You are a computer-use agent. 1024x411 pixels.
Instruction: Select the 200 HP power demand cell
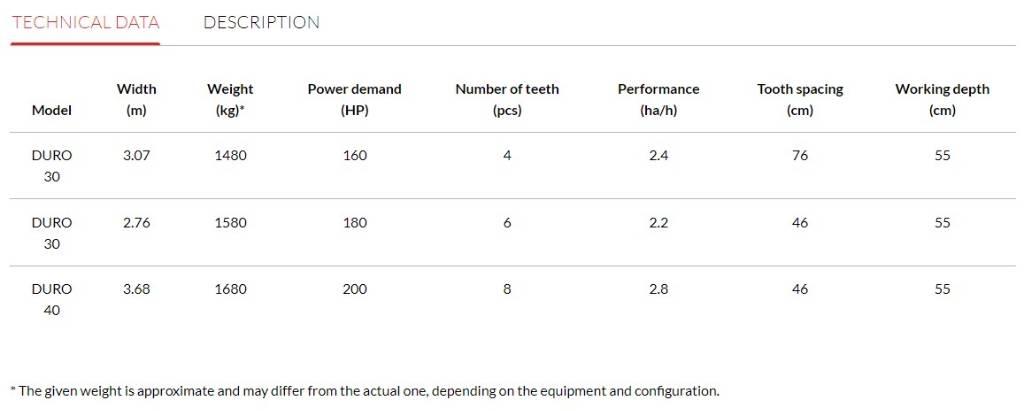(x=354, y=289)
